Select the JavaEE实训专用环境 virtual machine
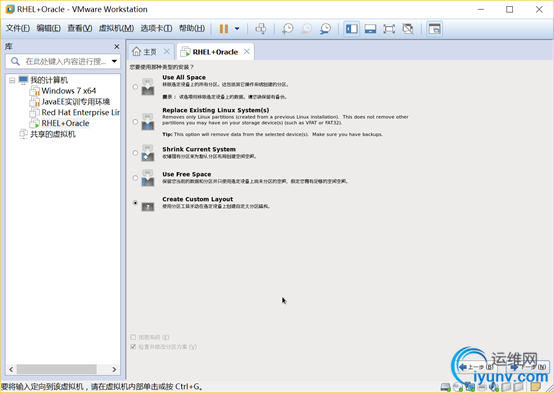This screenshot has width=554, height=393. click(76, 102)
